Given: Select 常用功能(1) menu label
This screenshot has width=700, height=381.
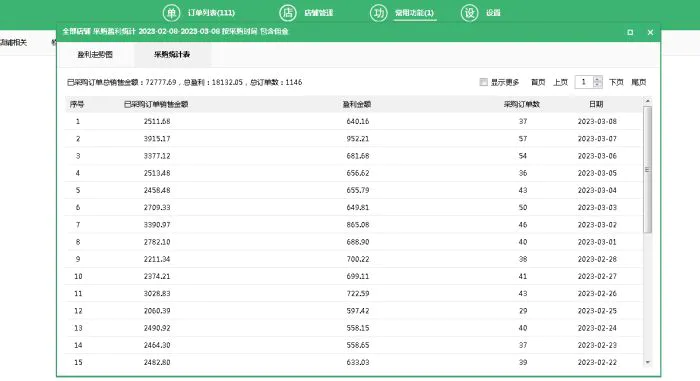Looking at the screenshot, I should point(414,13).
